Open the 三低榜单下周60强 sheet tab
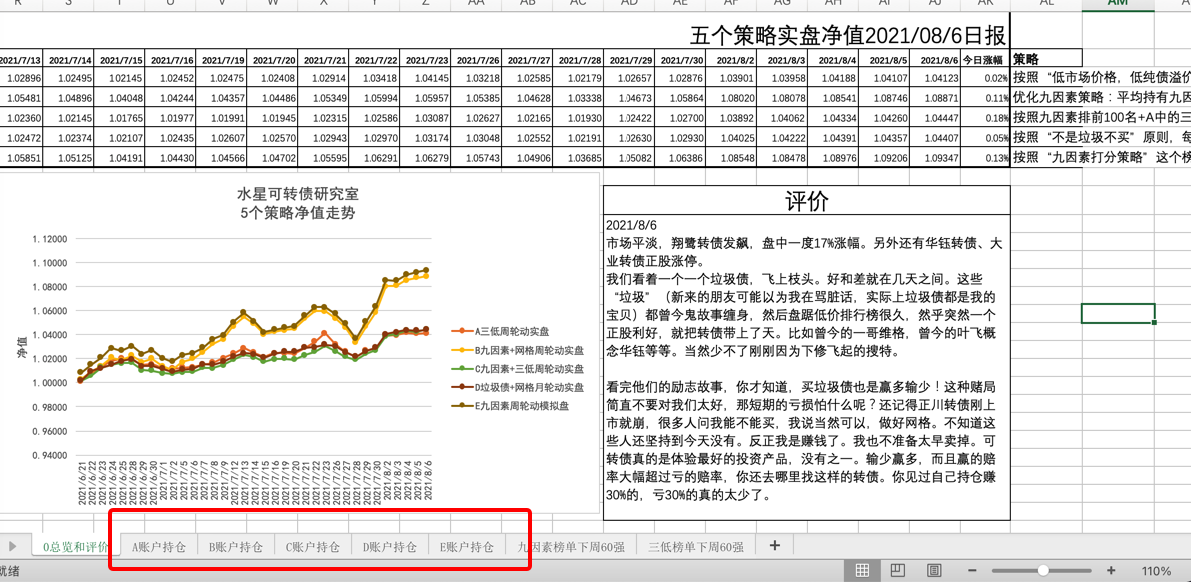 pyautogui.click(x=696, y=547)
